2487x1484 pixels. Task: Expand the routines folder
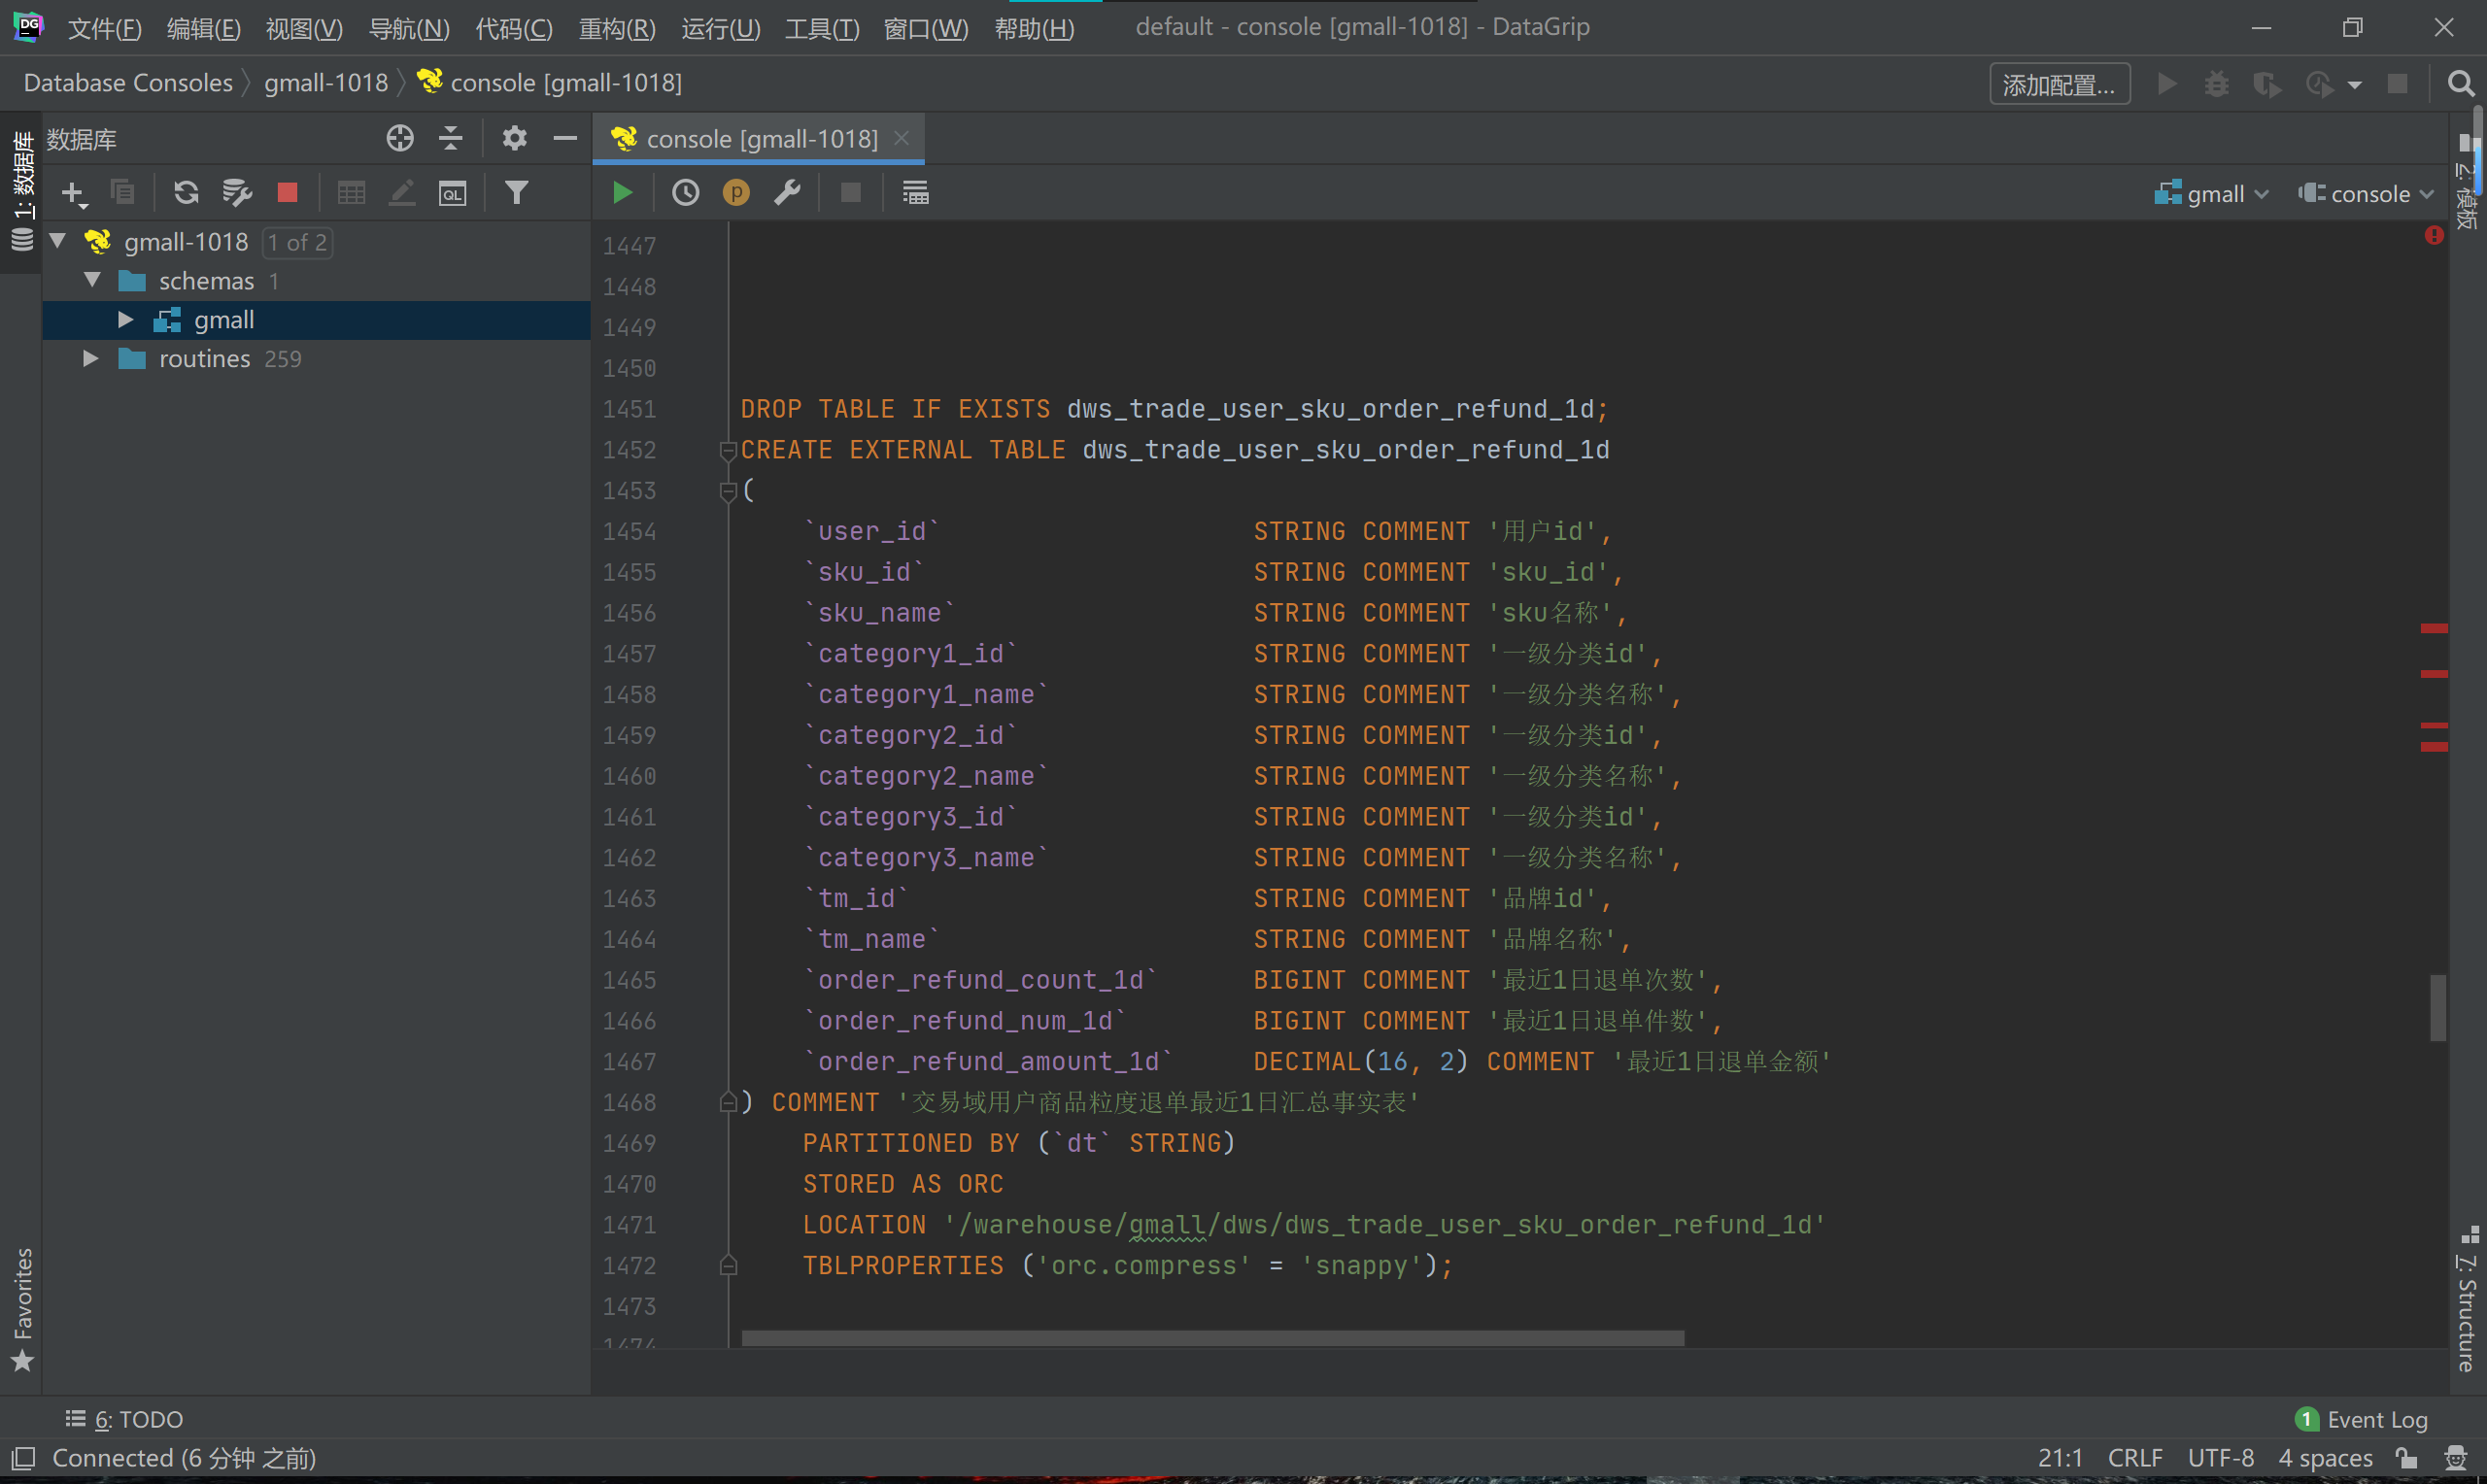[x=90, y=359]
